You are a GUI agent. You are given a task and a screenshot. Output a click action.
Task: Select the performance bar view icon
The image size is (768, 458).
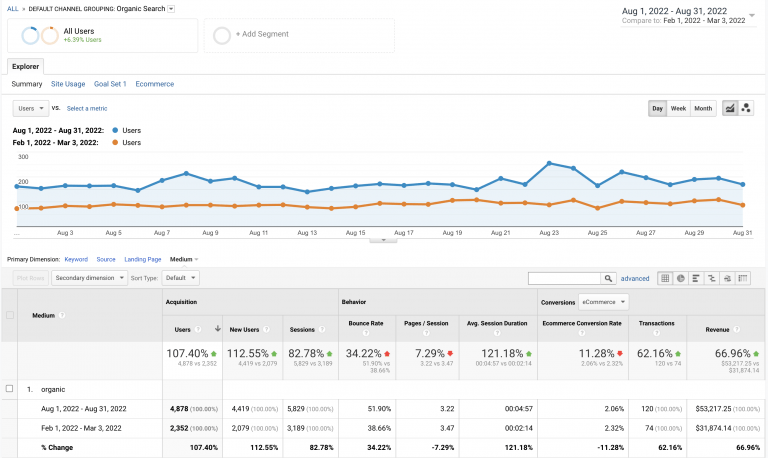pos(697,278)
